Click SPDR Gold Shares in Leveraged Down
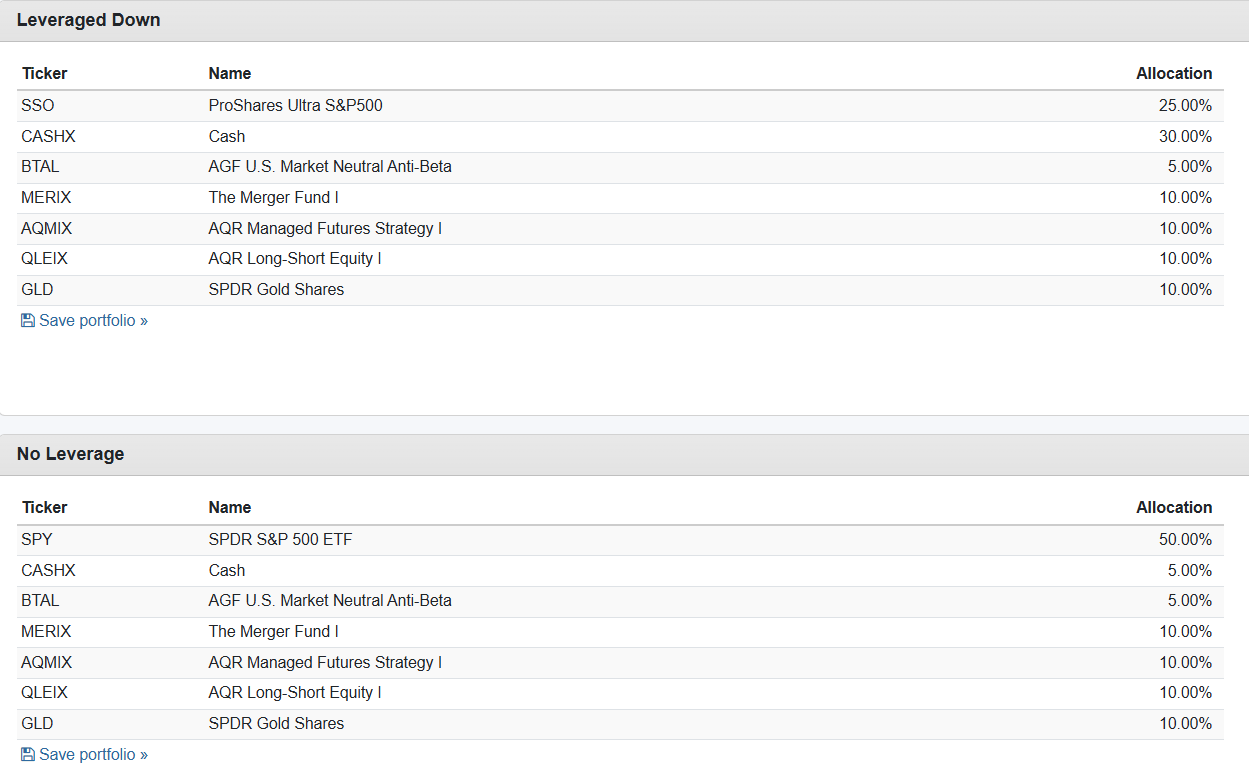Screen dimensions: 1249x769 [x=276, y=289]
